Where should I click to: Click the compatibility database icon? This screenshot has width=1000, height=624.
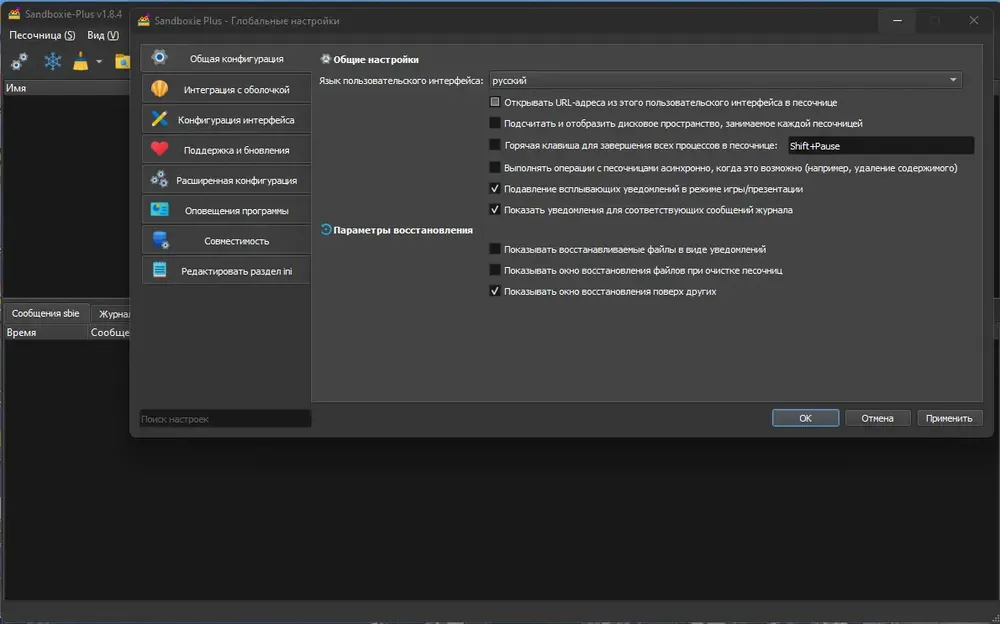click(x=160, y=240)
